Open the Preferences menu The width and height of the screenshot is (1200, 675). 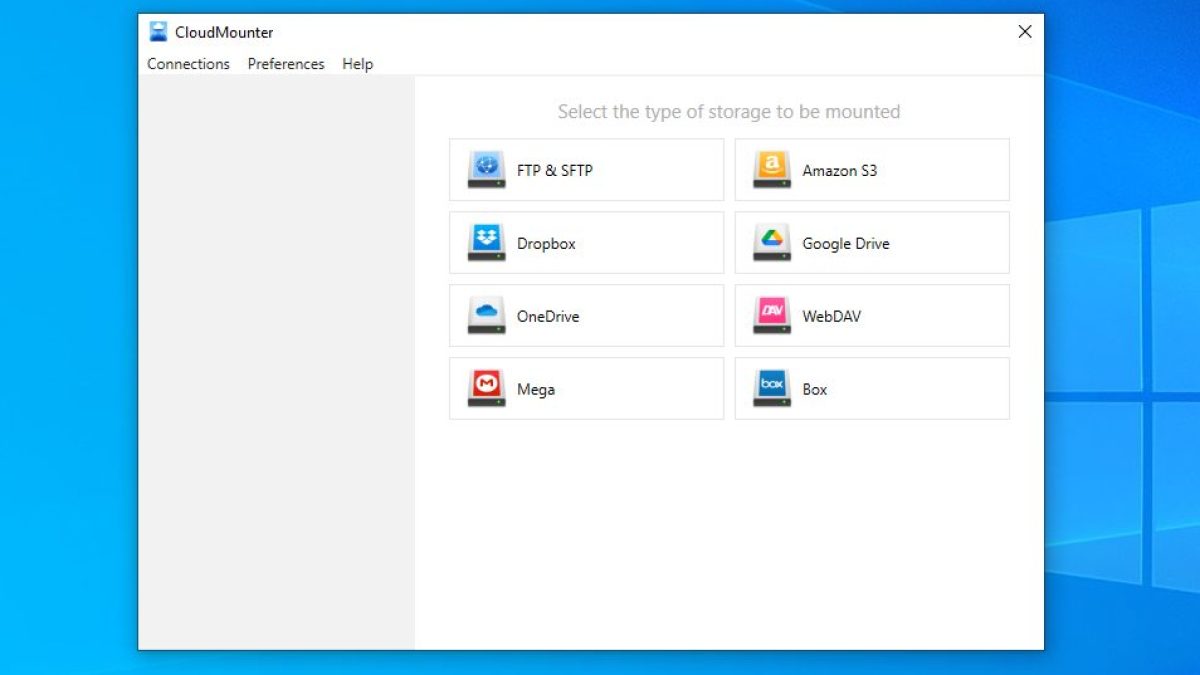pyautogui.click(x=286, y=64)
